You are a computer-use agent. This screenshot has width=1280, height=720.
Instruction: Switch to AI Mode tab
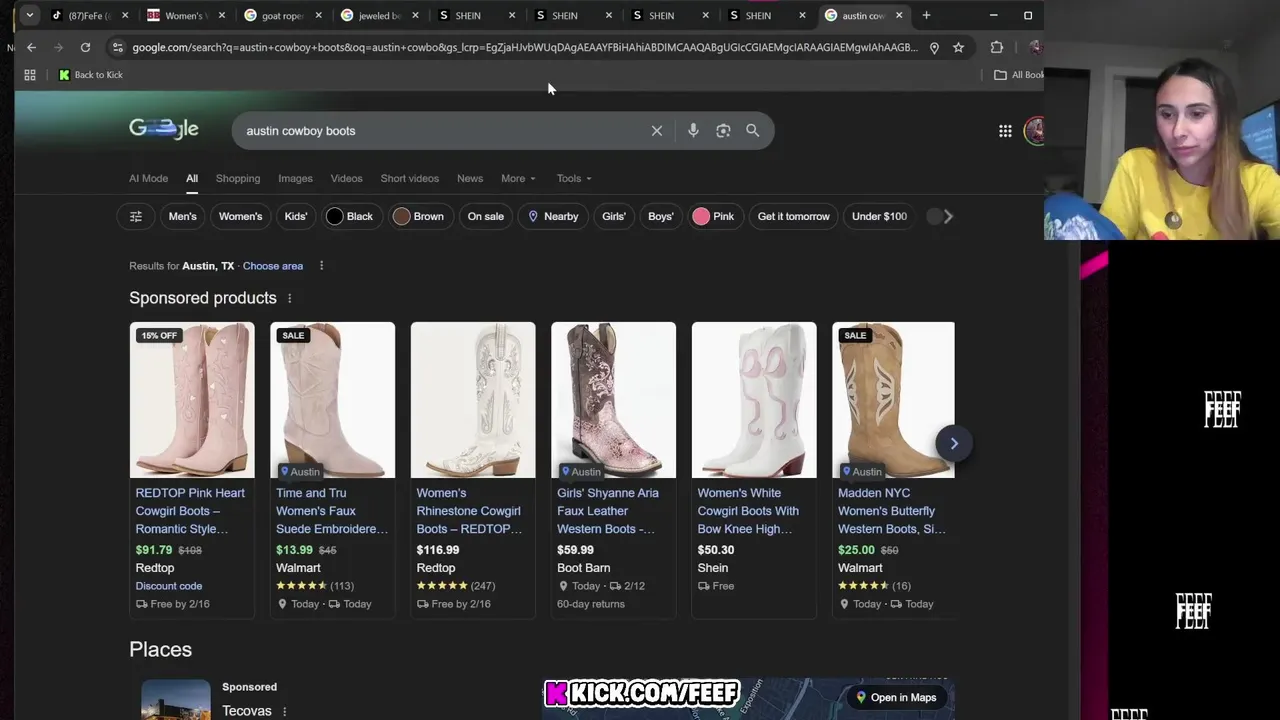[148, 178]
